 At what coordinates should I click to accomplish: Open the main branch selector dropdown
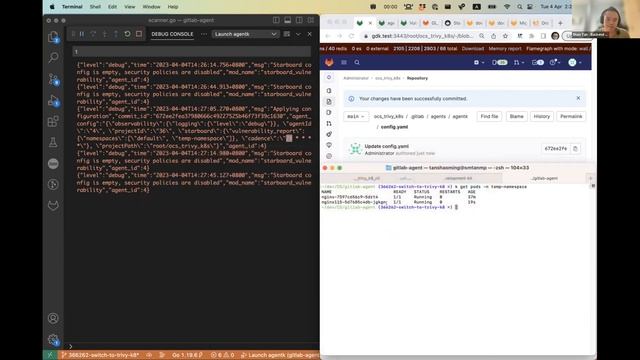coord(356,116)
